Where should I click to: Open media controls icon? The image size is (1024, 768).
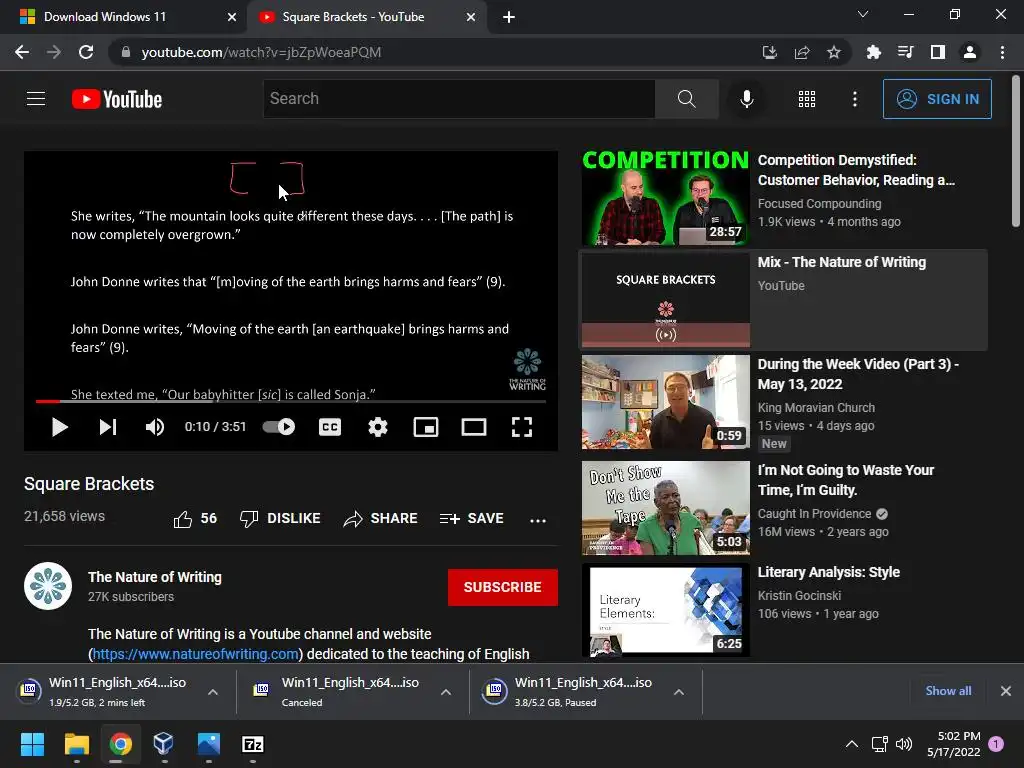[x=905, y=52]
